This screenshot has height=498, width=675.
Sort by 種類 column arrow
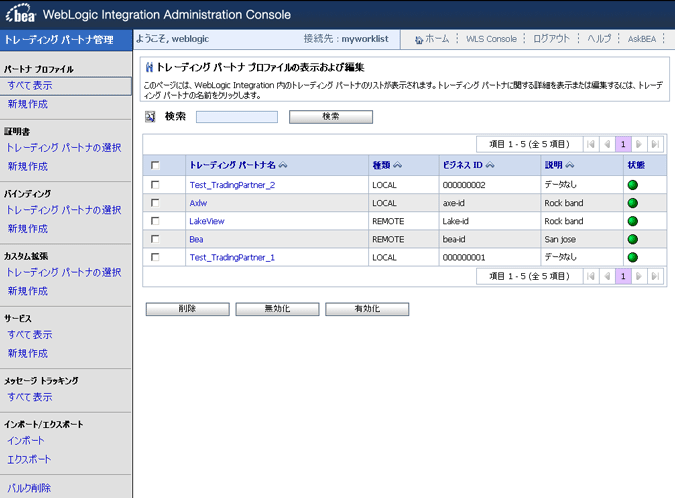[397, 165]
